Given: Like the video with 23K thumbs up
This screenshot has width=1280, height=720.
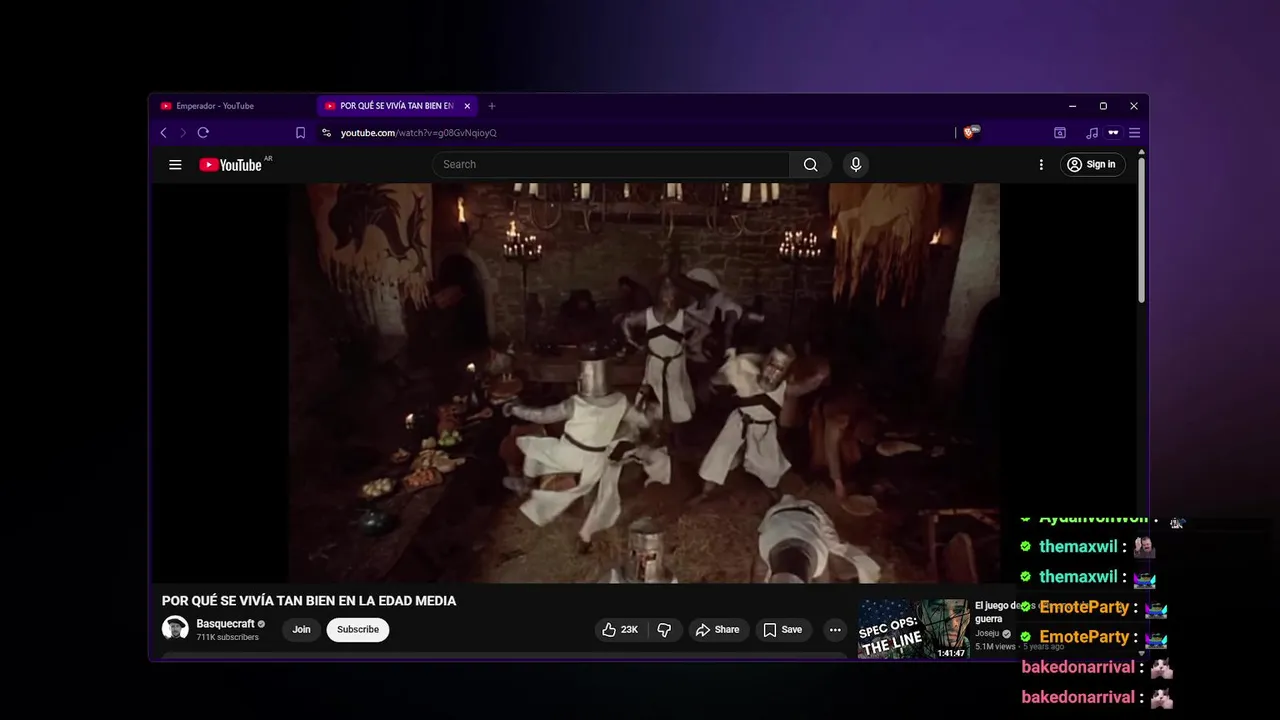Looking at the screenshot, I should [620, 630].
